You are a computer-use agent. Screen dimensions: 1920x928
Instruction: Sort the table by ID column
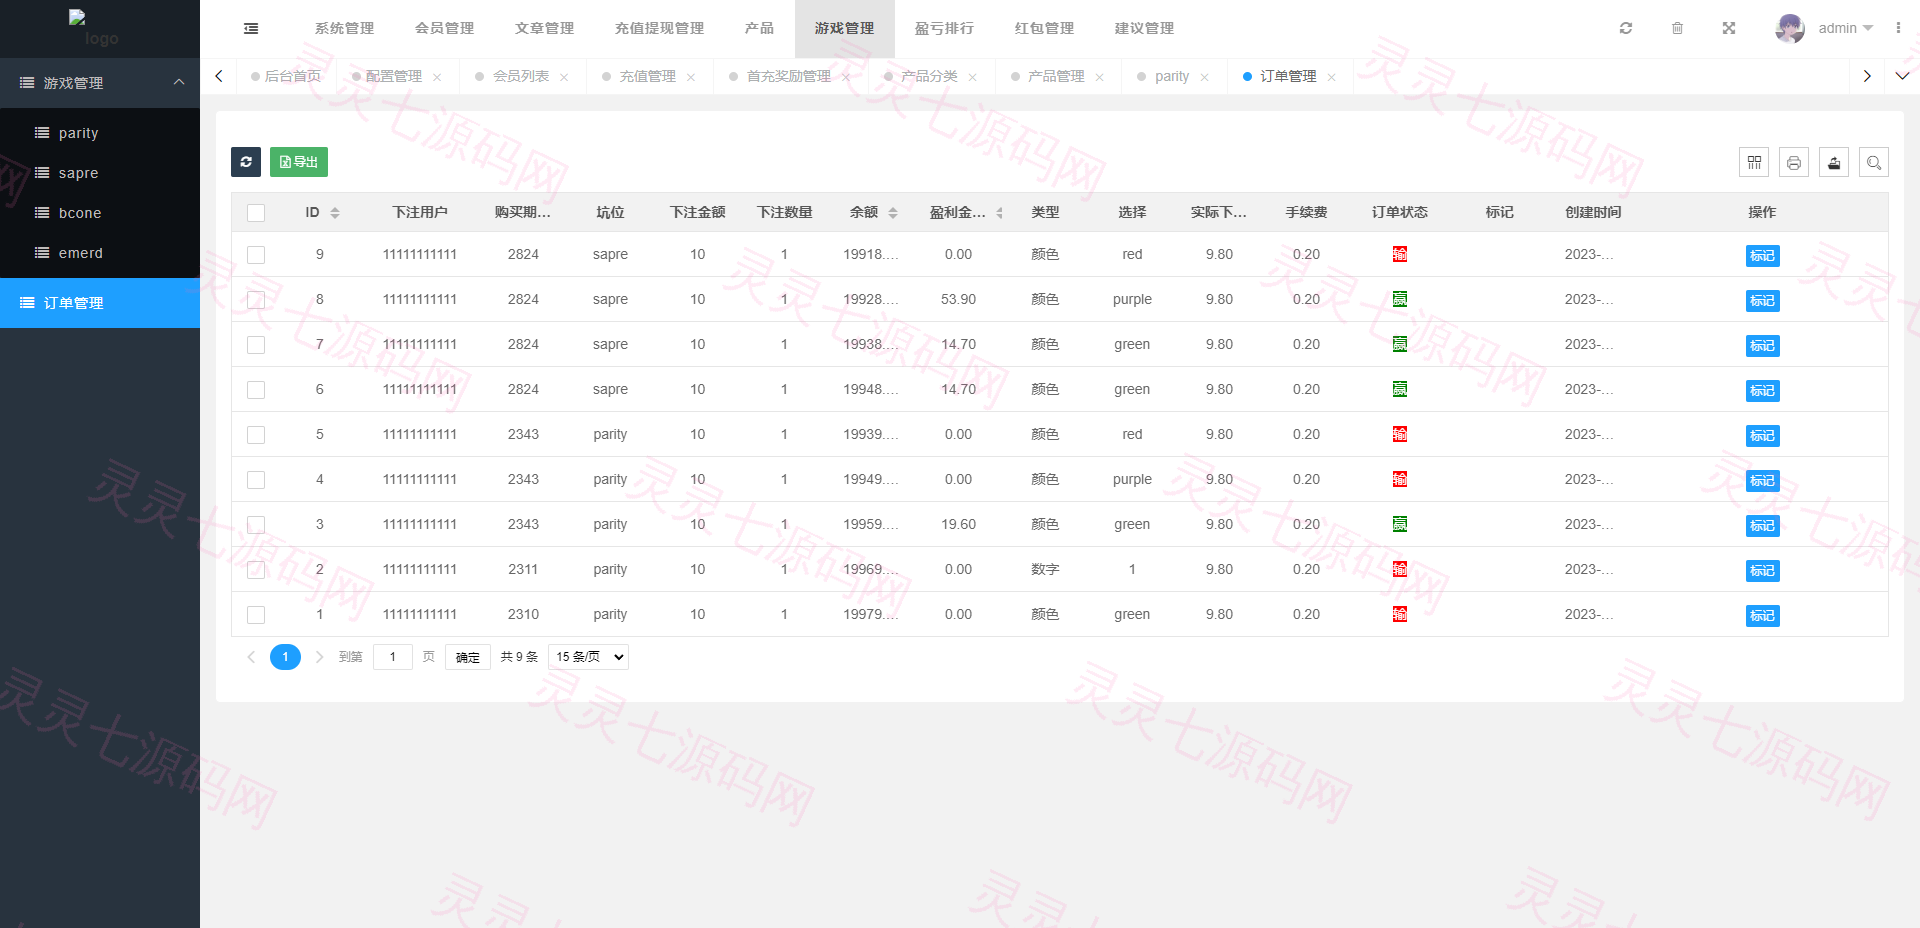pyautogui.click(x=335, y=213)
